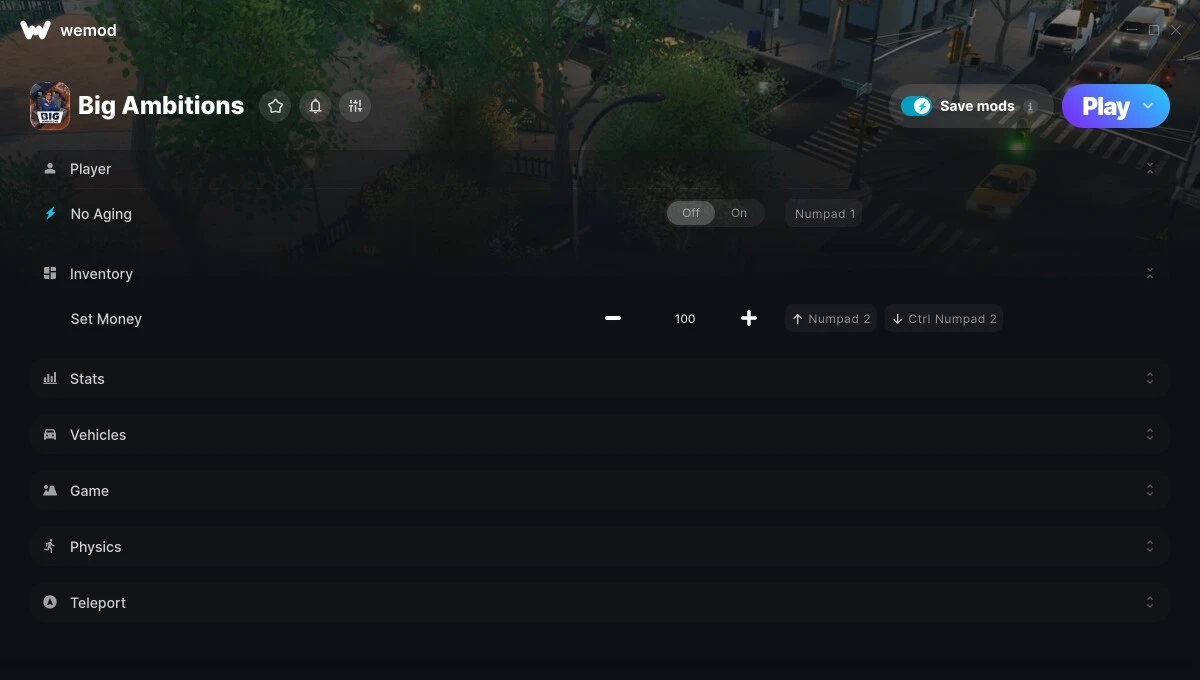The image size is (1200, 680).
Task: Collapse the Player category chevron
Action: click(x=1150, y=168)
